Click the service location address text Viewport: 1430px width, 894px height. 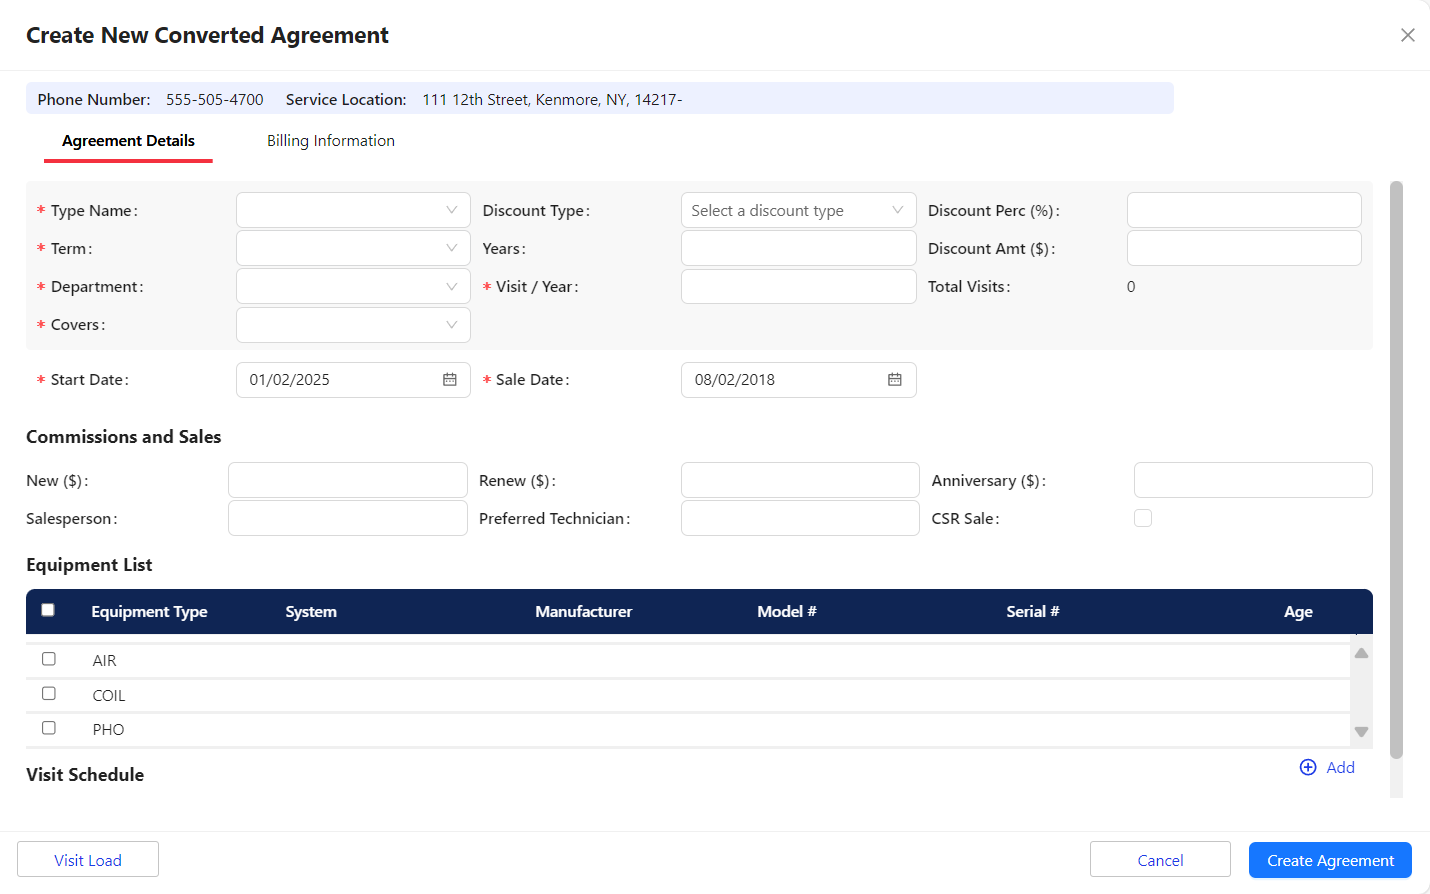pos(552,99)
